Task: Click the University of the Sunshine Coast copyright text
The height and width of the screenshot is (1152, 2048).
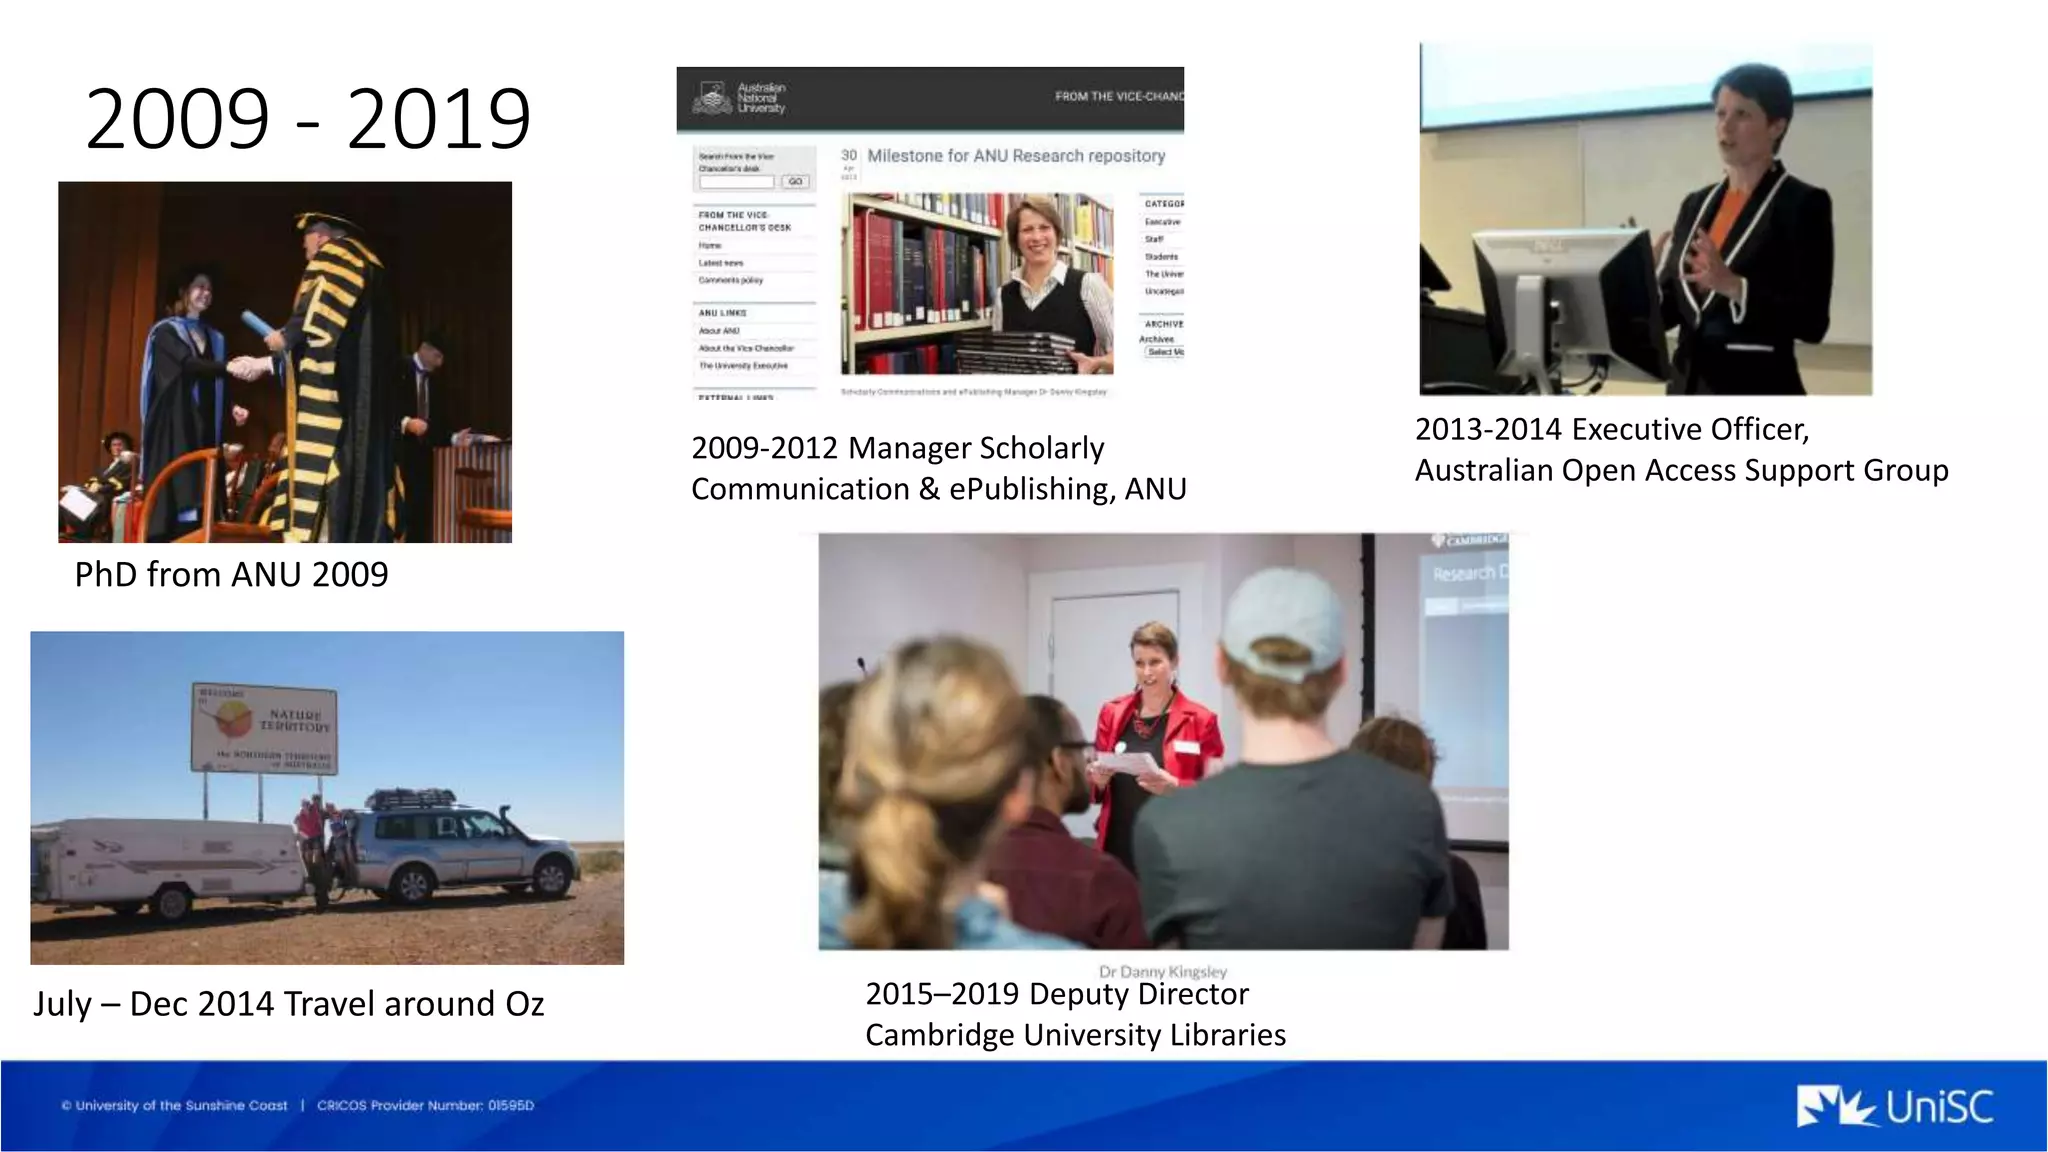Action: tap(174, 1105)
